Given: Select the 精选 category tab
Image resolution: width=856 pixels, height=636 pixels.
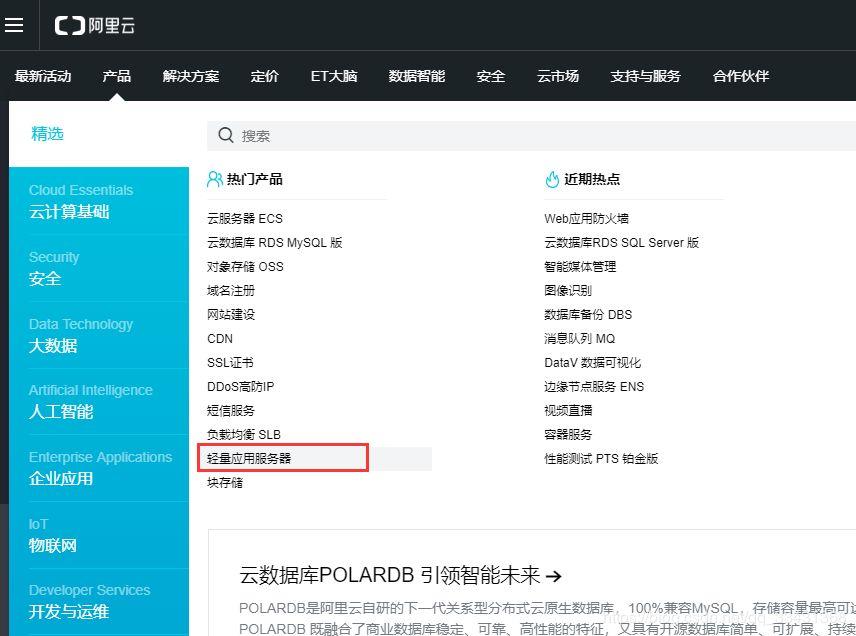Looking at the screenshot, I should click(47, 134).
